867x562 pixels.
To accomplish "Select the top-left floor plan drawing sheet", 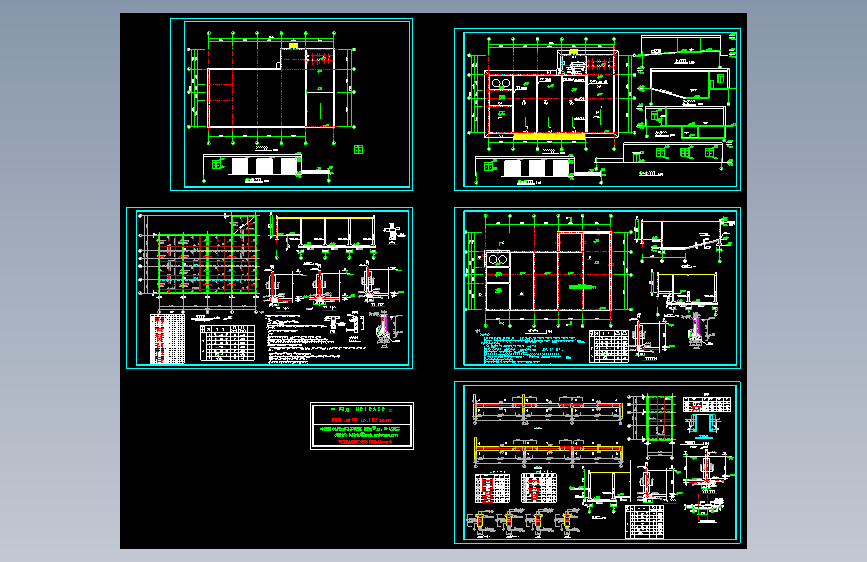I will (x=291, y=105).
